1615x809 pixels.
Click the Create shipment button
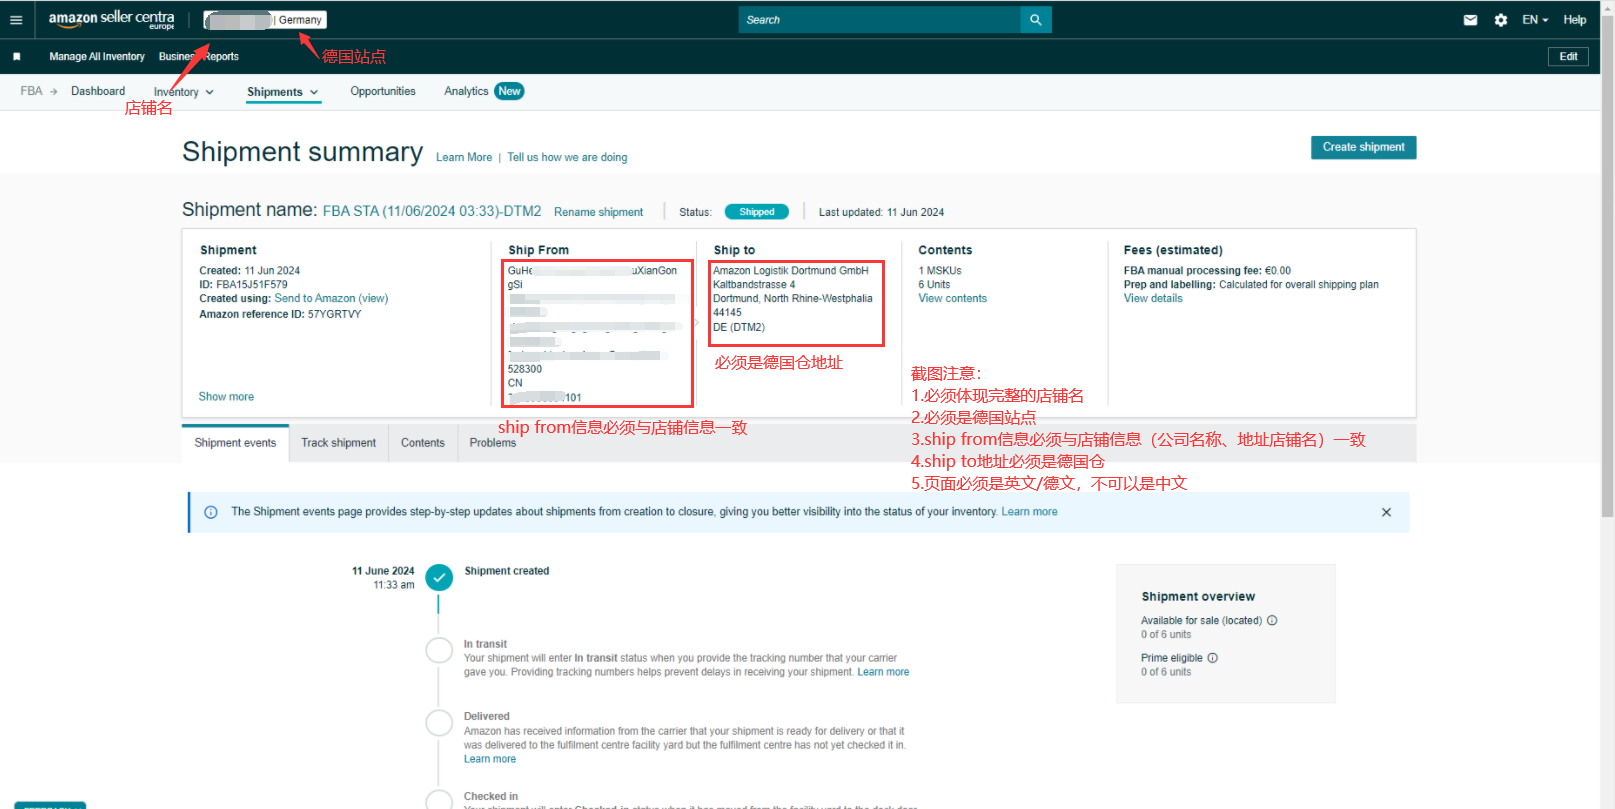click(1363, 147)
